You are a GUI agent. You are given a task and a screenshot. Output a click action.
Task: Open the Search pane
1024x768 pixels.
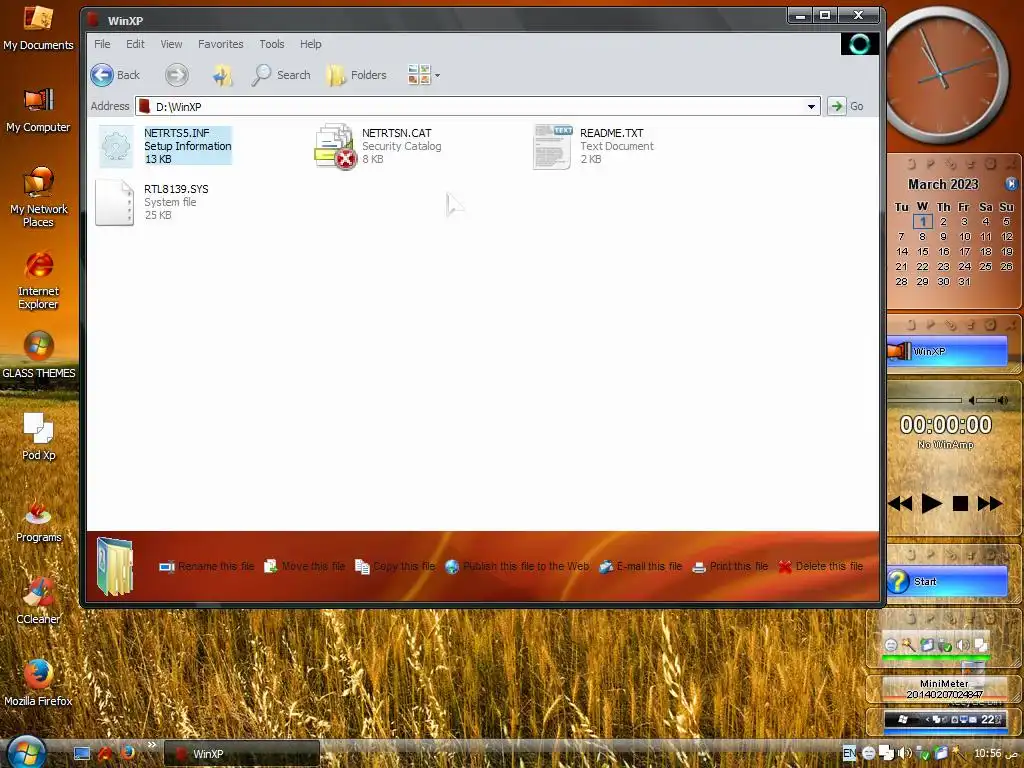point(281,75)
